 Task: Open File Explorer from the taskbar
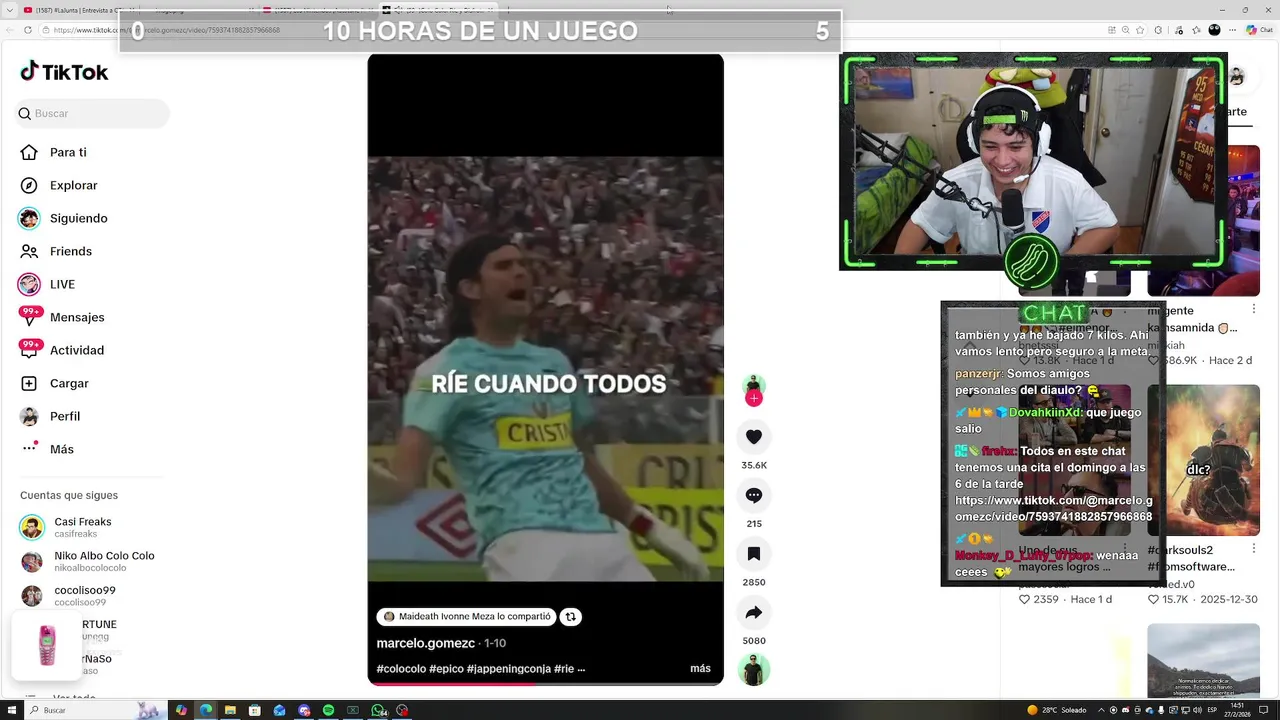[230, 710]
